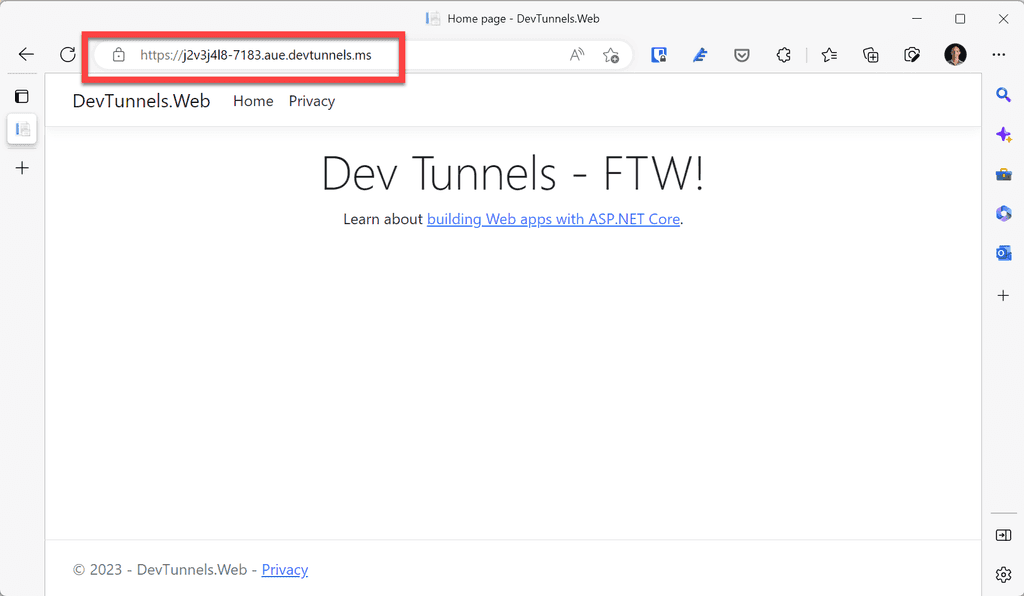Viewport: 1024px width, 596px height.
Task: Click the user profile avatar
Action: 955,55
